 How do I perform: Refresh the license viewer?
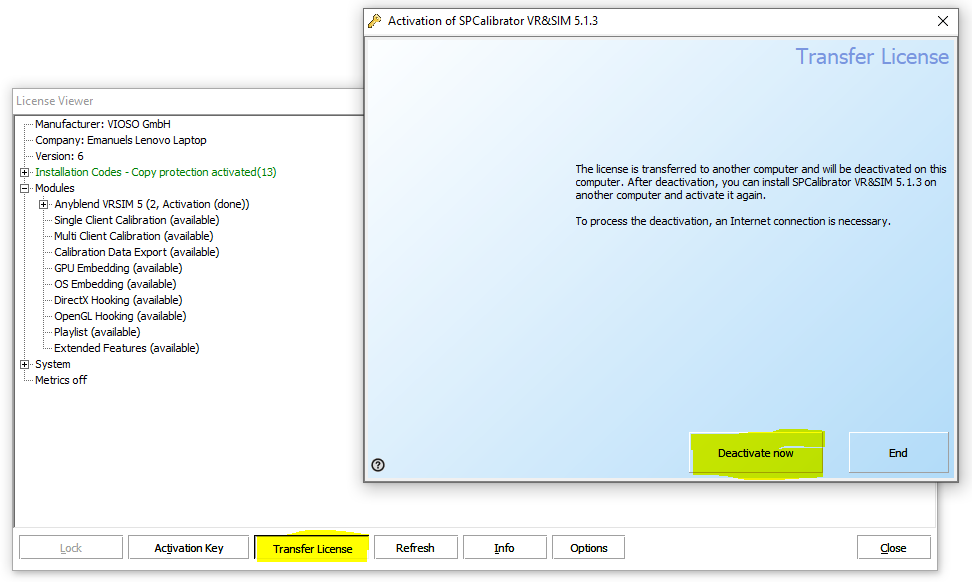click(x=415, y=548)
